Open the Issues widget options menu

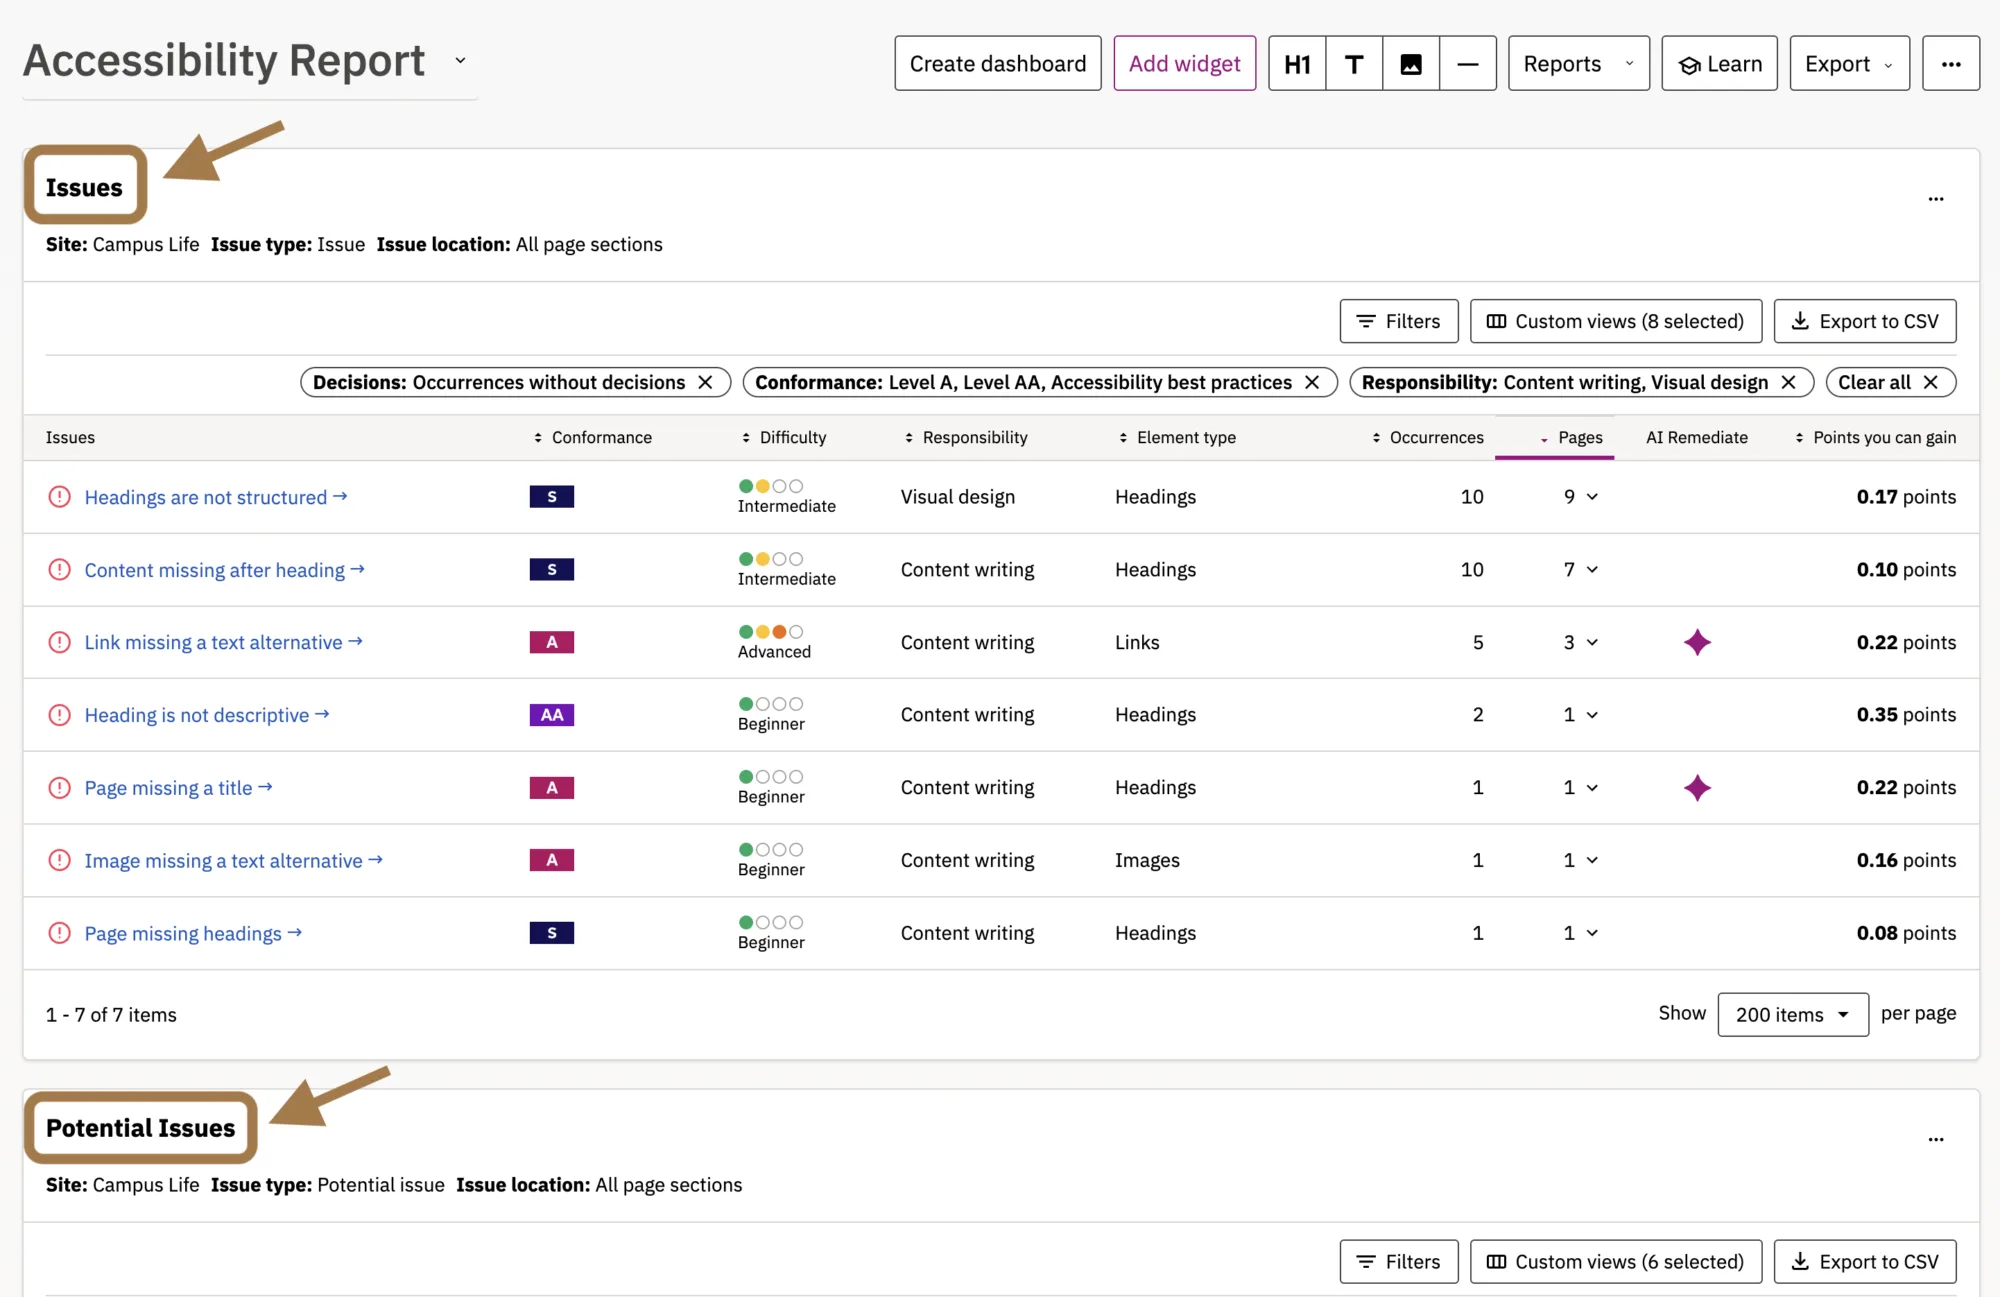coord(1936,199)
